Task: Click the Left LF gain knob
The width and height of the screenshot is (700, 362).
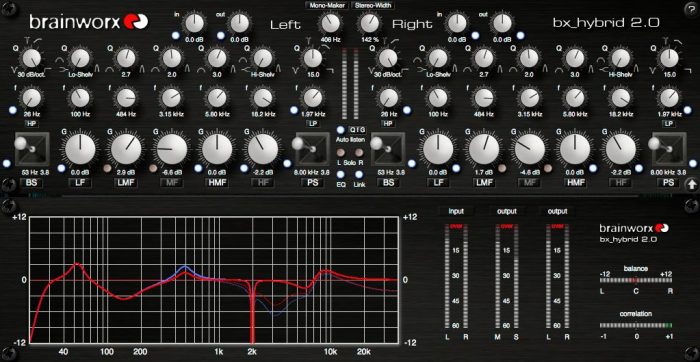Action: tap(80, 149)
